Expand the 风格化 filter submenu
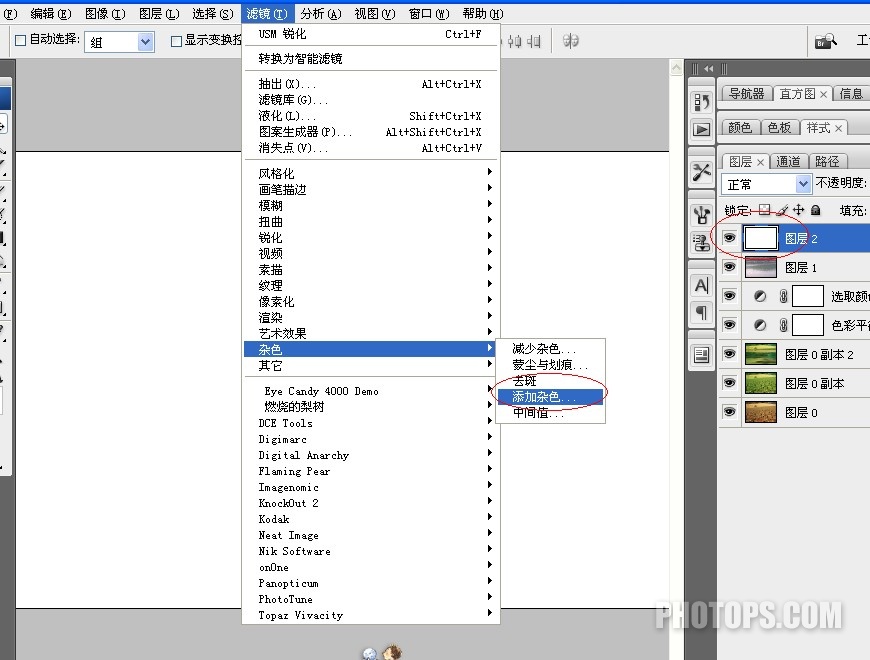Screen dimensions: 870x660 (x=371, y=173)
